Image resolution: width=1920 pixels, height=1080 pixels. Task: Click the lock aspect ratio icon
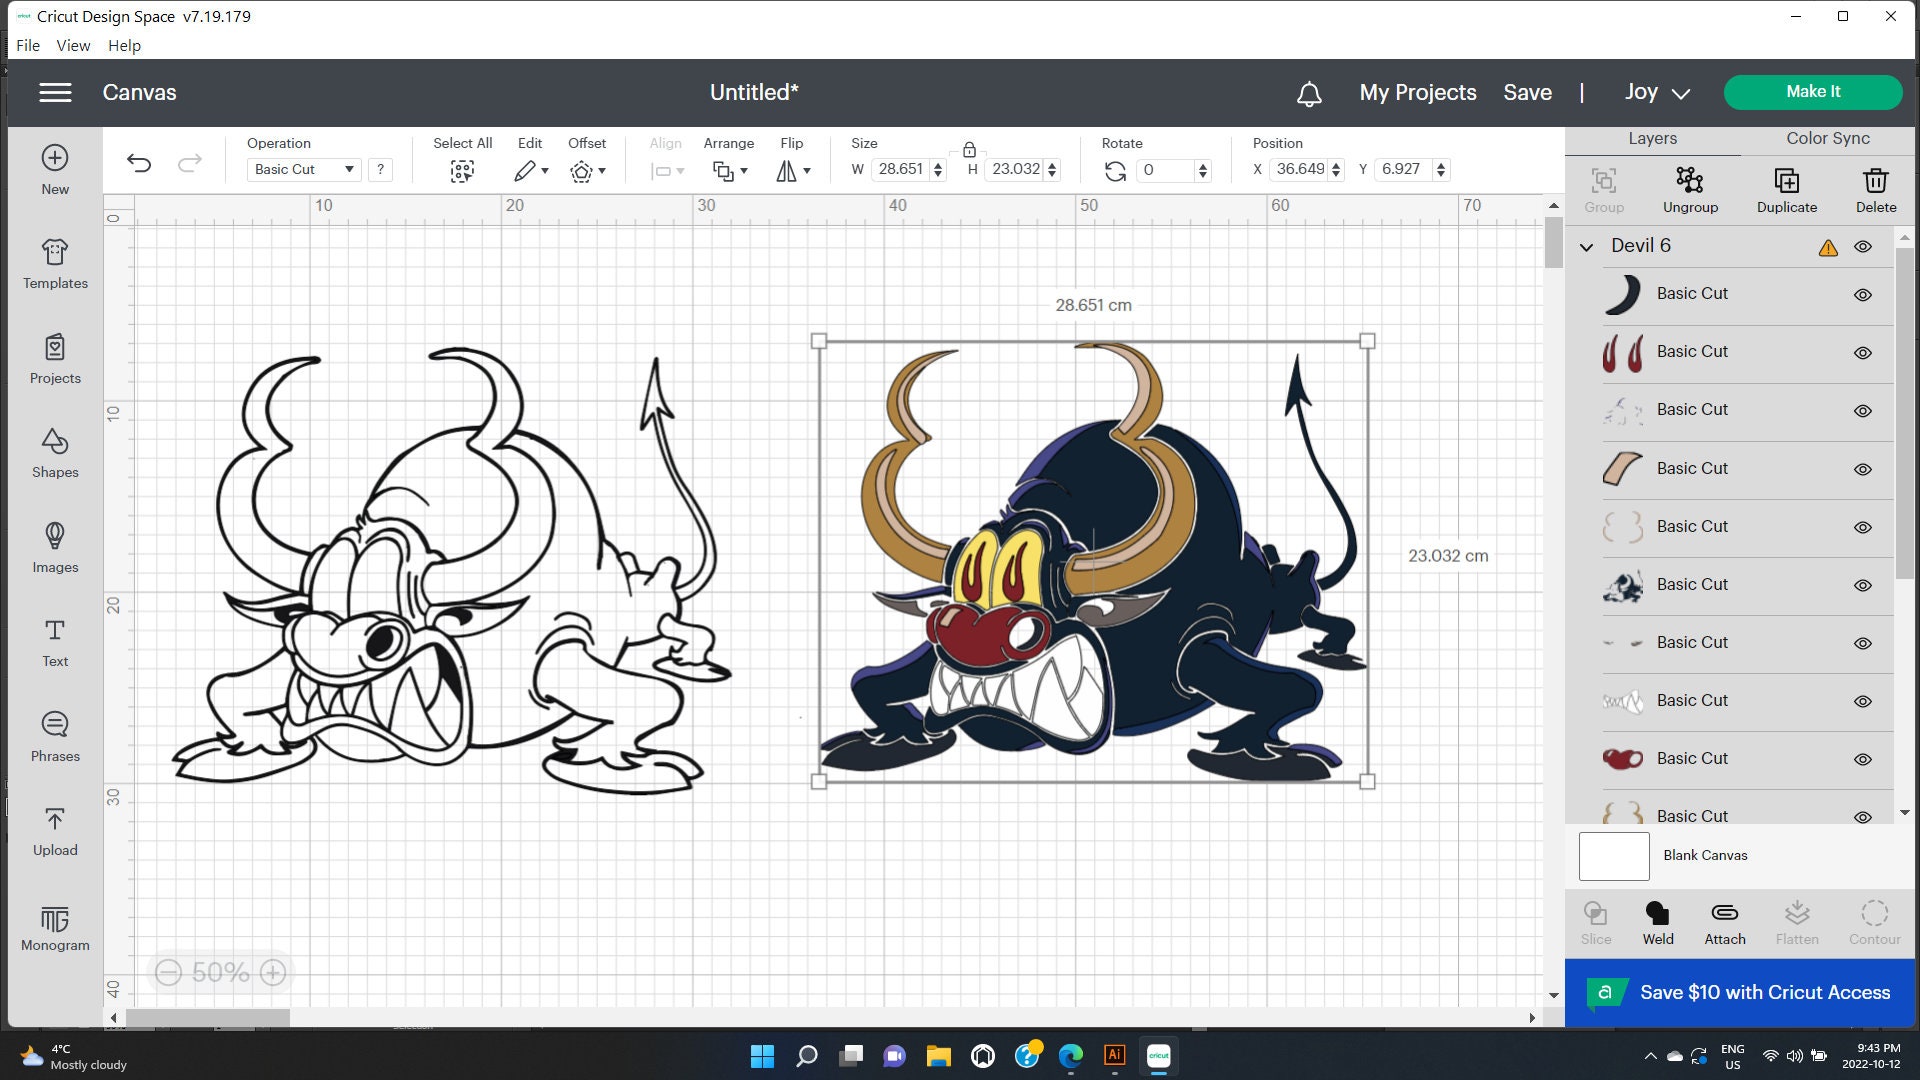[x=969, y=150]
